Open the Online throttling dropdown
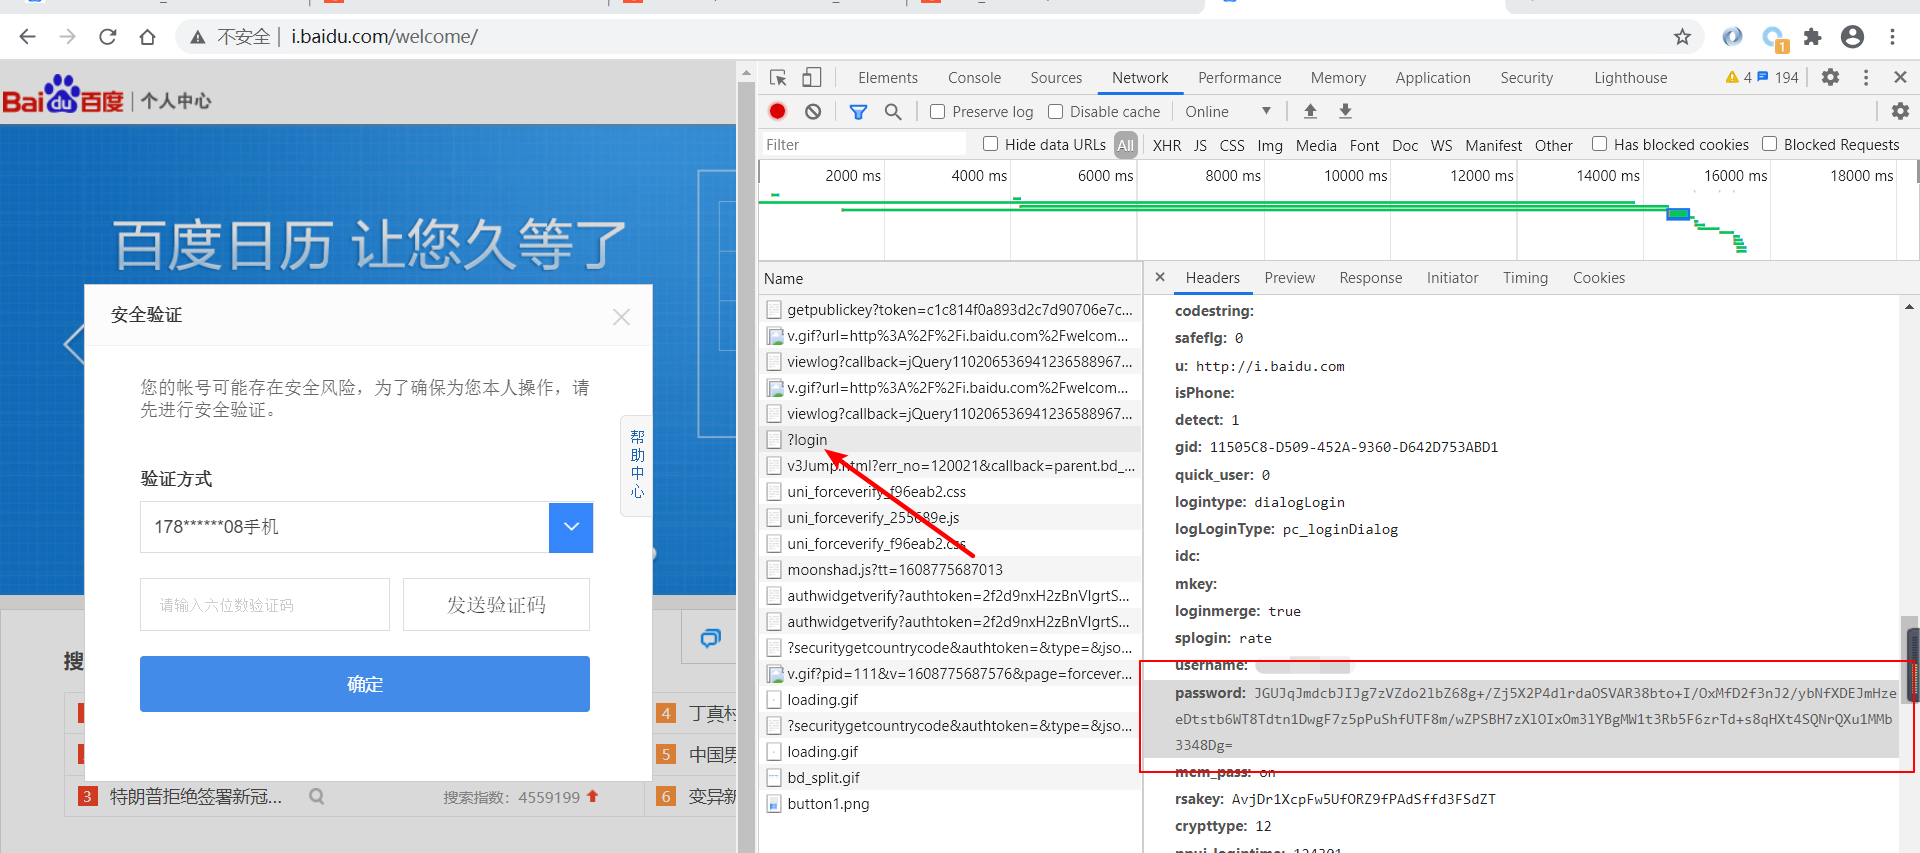Image resolution: width=1920 pixels, height=853 pixels. pyautogui.click(x=1227, y=111)
